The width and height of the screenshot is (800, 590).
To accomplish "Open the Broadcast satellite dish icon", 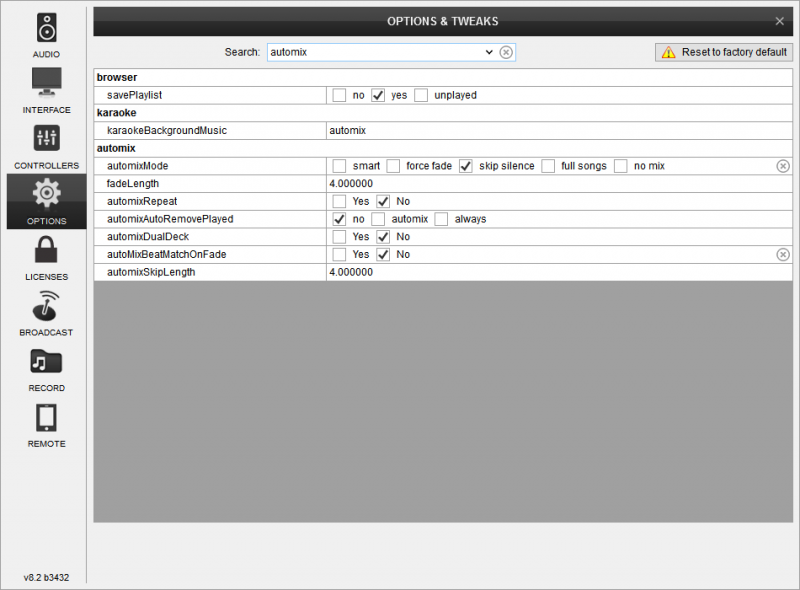I will pyautogui.click(x=46, y=306).
